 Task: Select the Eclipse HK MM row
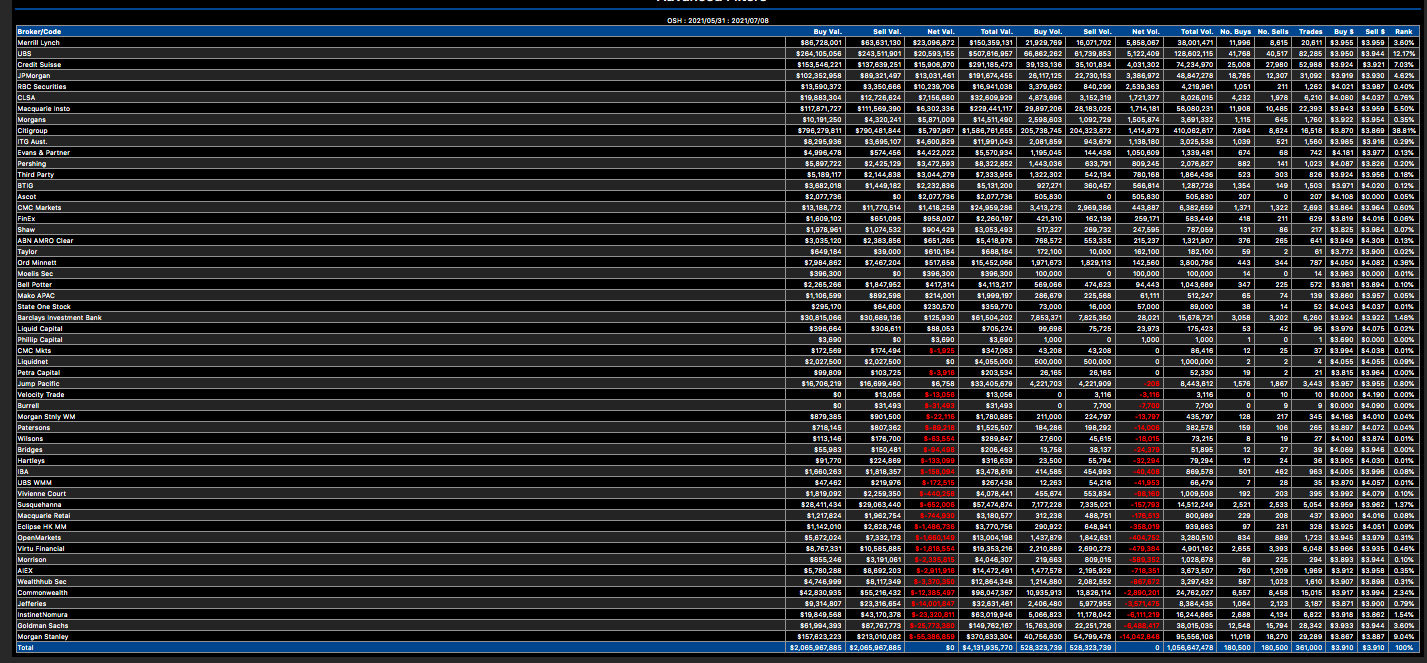pos(717,527)
